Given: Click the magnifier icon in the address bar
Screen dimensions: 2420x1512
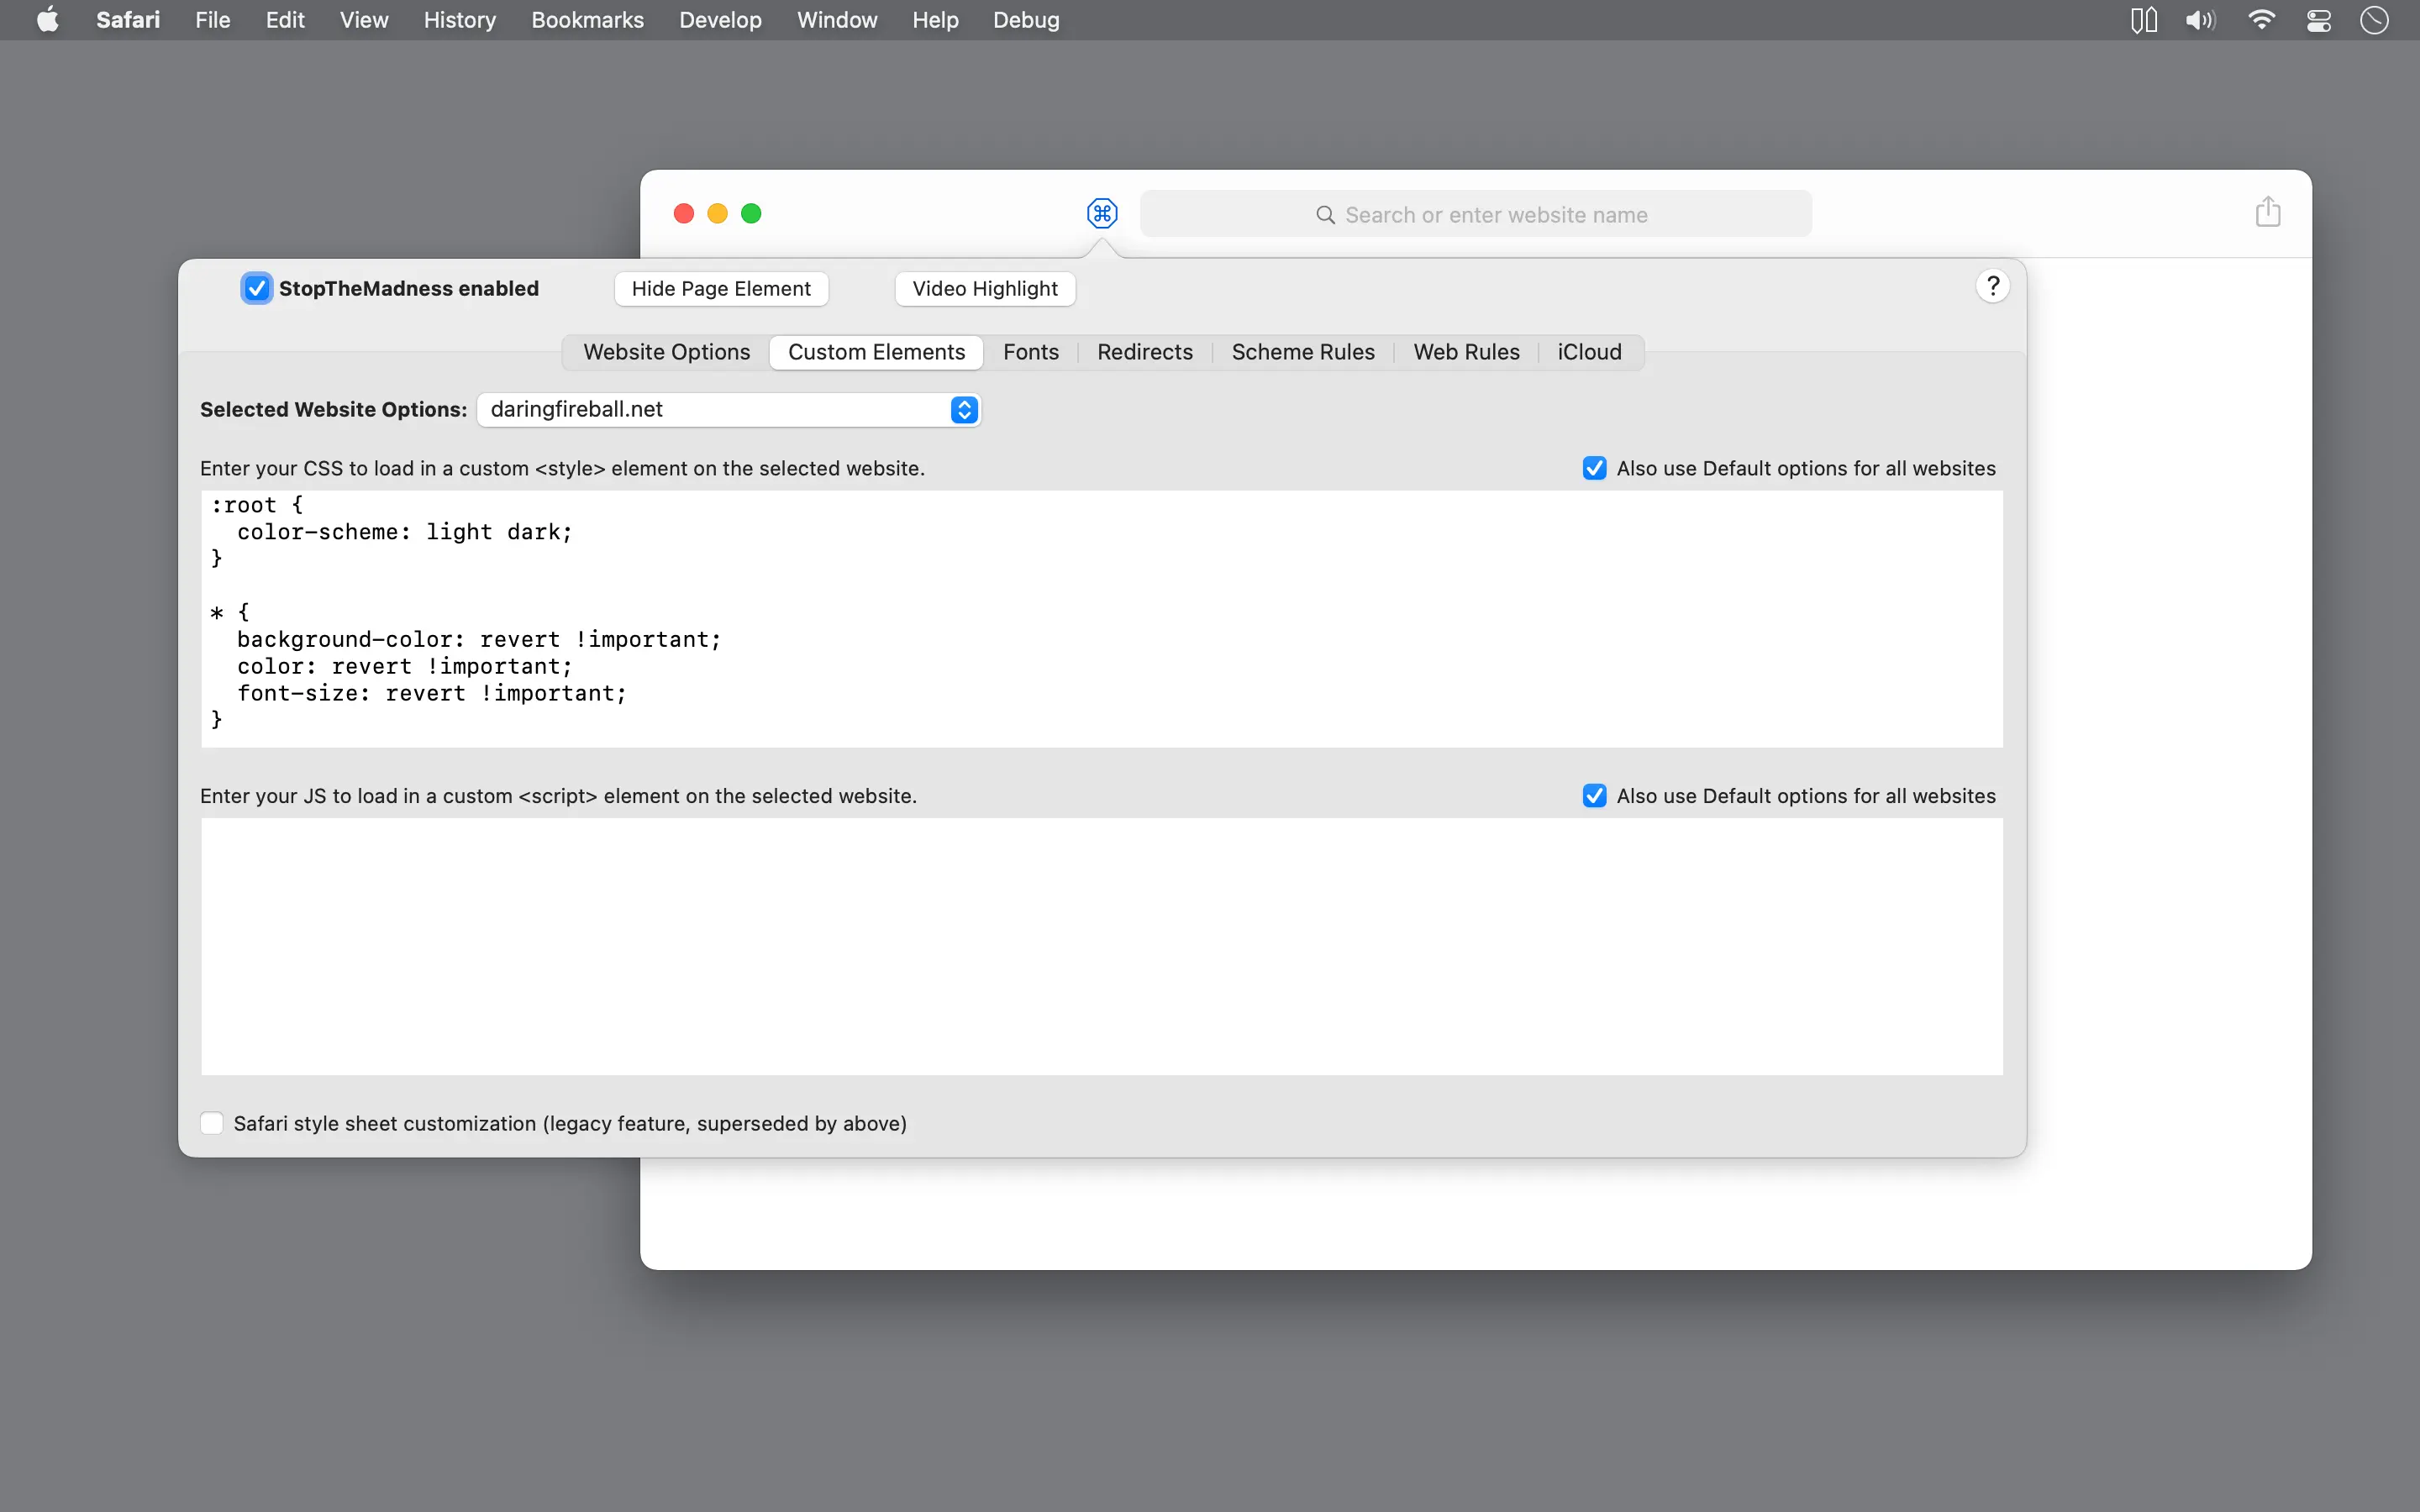Looking at the screenshot, I should (x=1325, y=215).
